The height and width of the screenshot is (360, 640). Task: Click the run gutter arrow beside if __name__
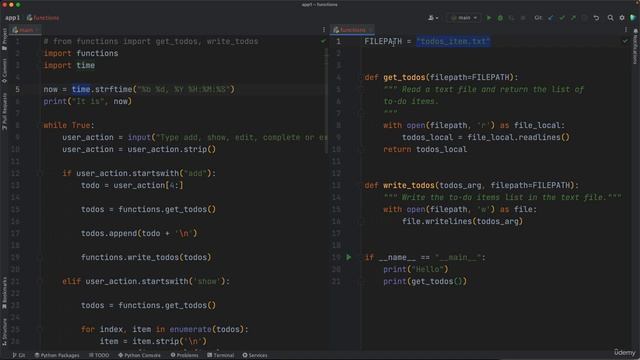coord(349,258)
